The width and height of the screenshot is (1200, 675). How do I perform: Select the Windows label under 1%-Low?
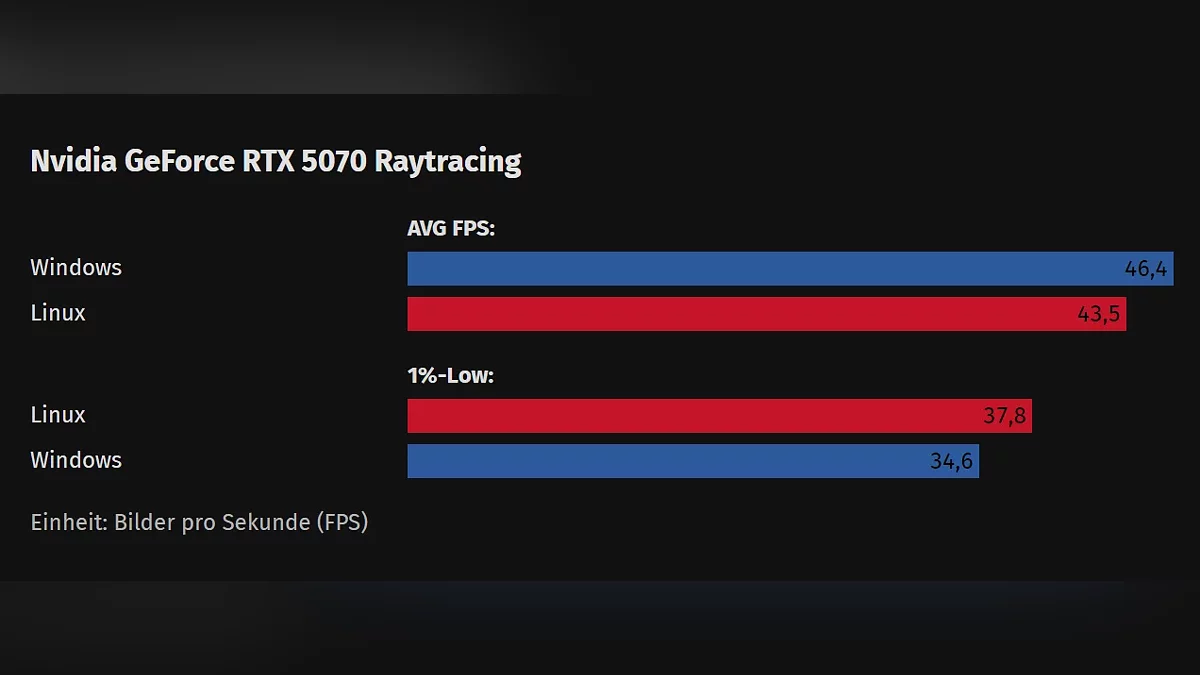[x=76, y=460]
